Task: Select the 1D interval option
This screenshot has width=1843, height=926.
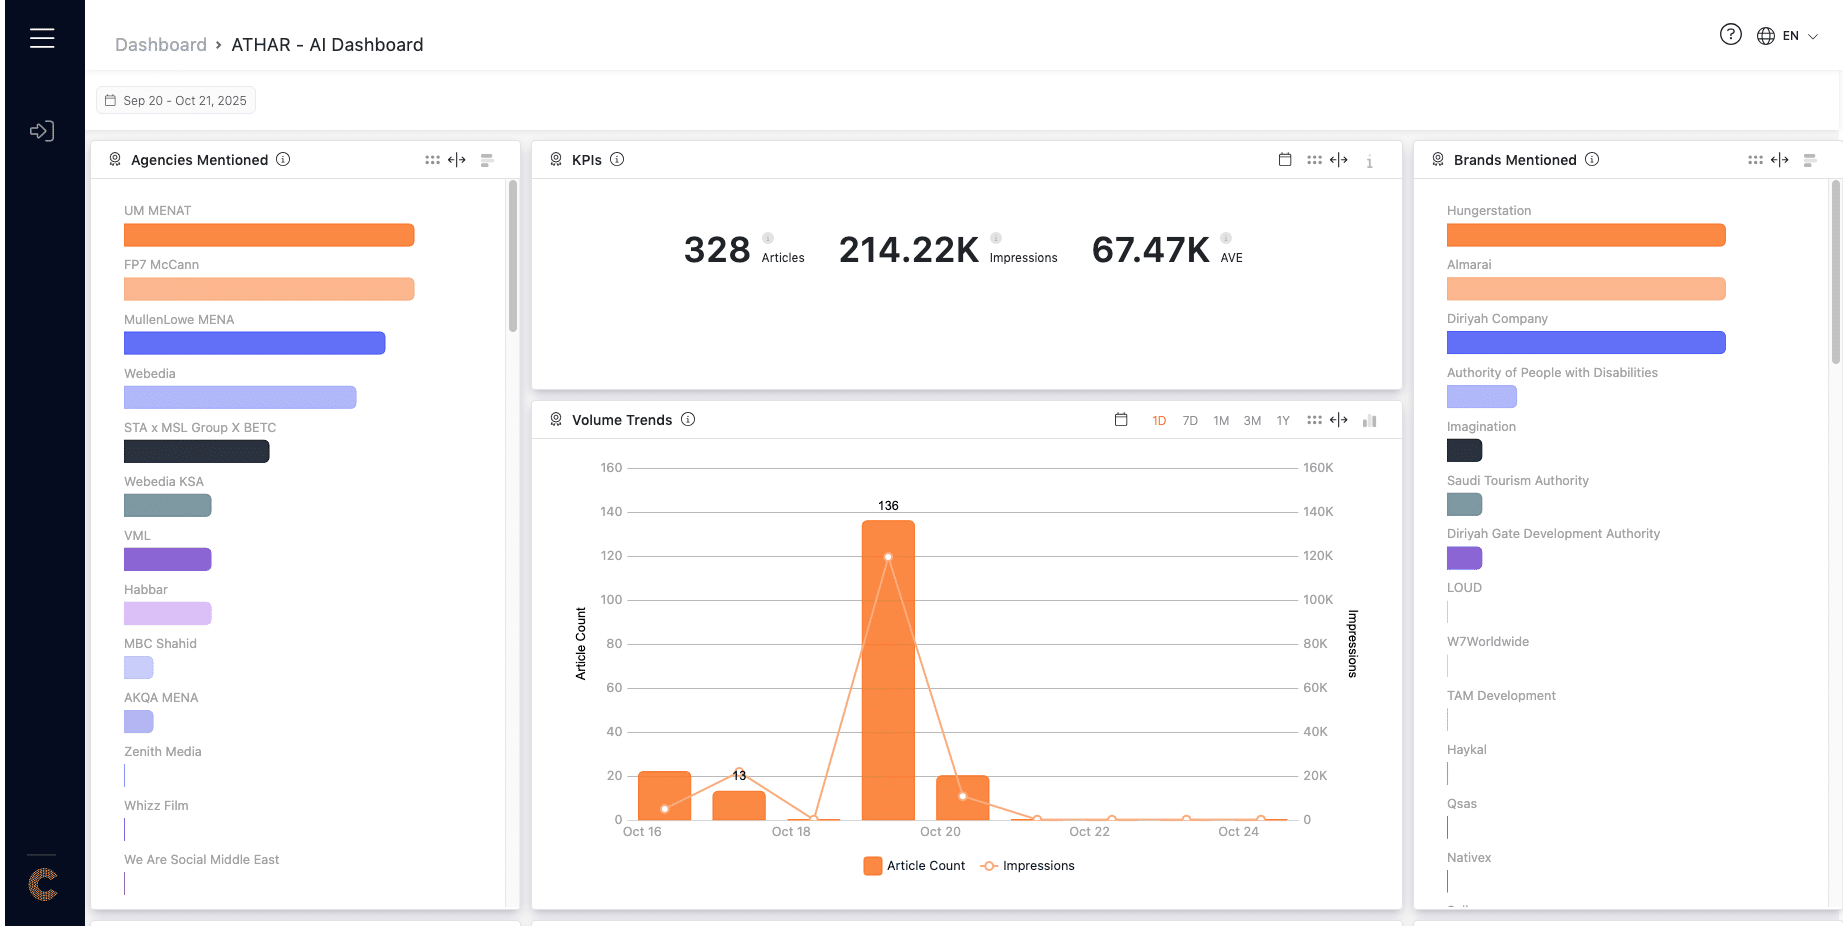Action: (1159, 421)
